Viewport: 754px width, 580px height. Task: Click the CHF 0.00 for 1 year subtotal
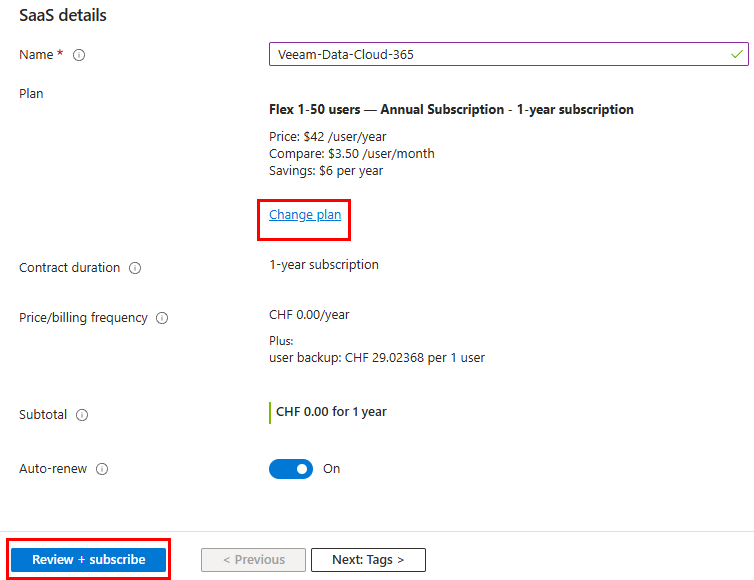pos(331,412)
